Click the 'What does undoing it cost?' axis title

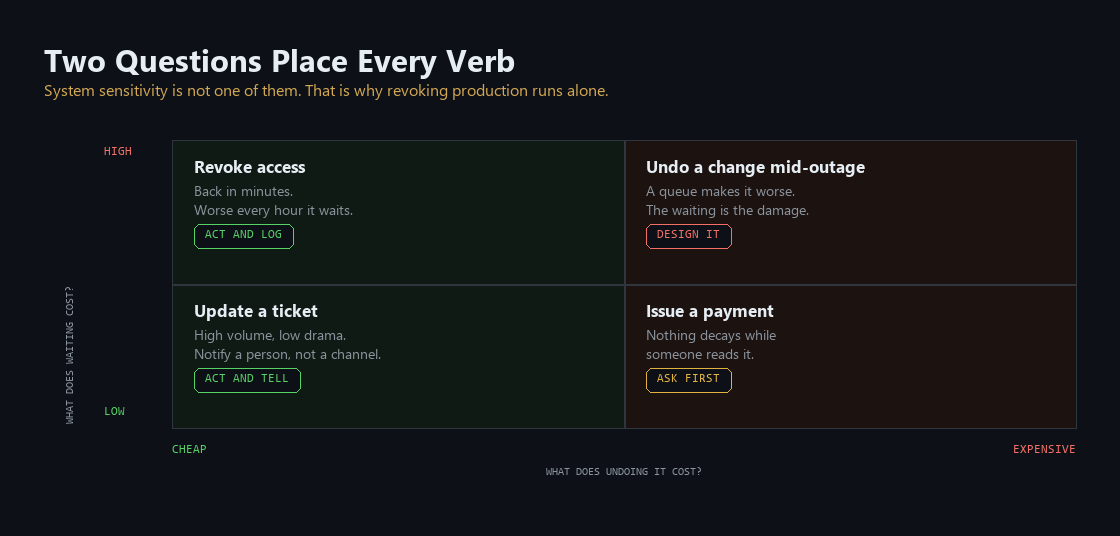624,472
